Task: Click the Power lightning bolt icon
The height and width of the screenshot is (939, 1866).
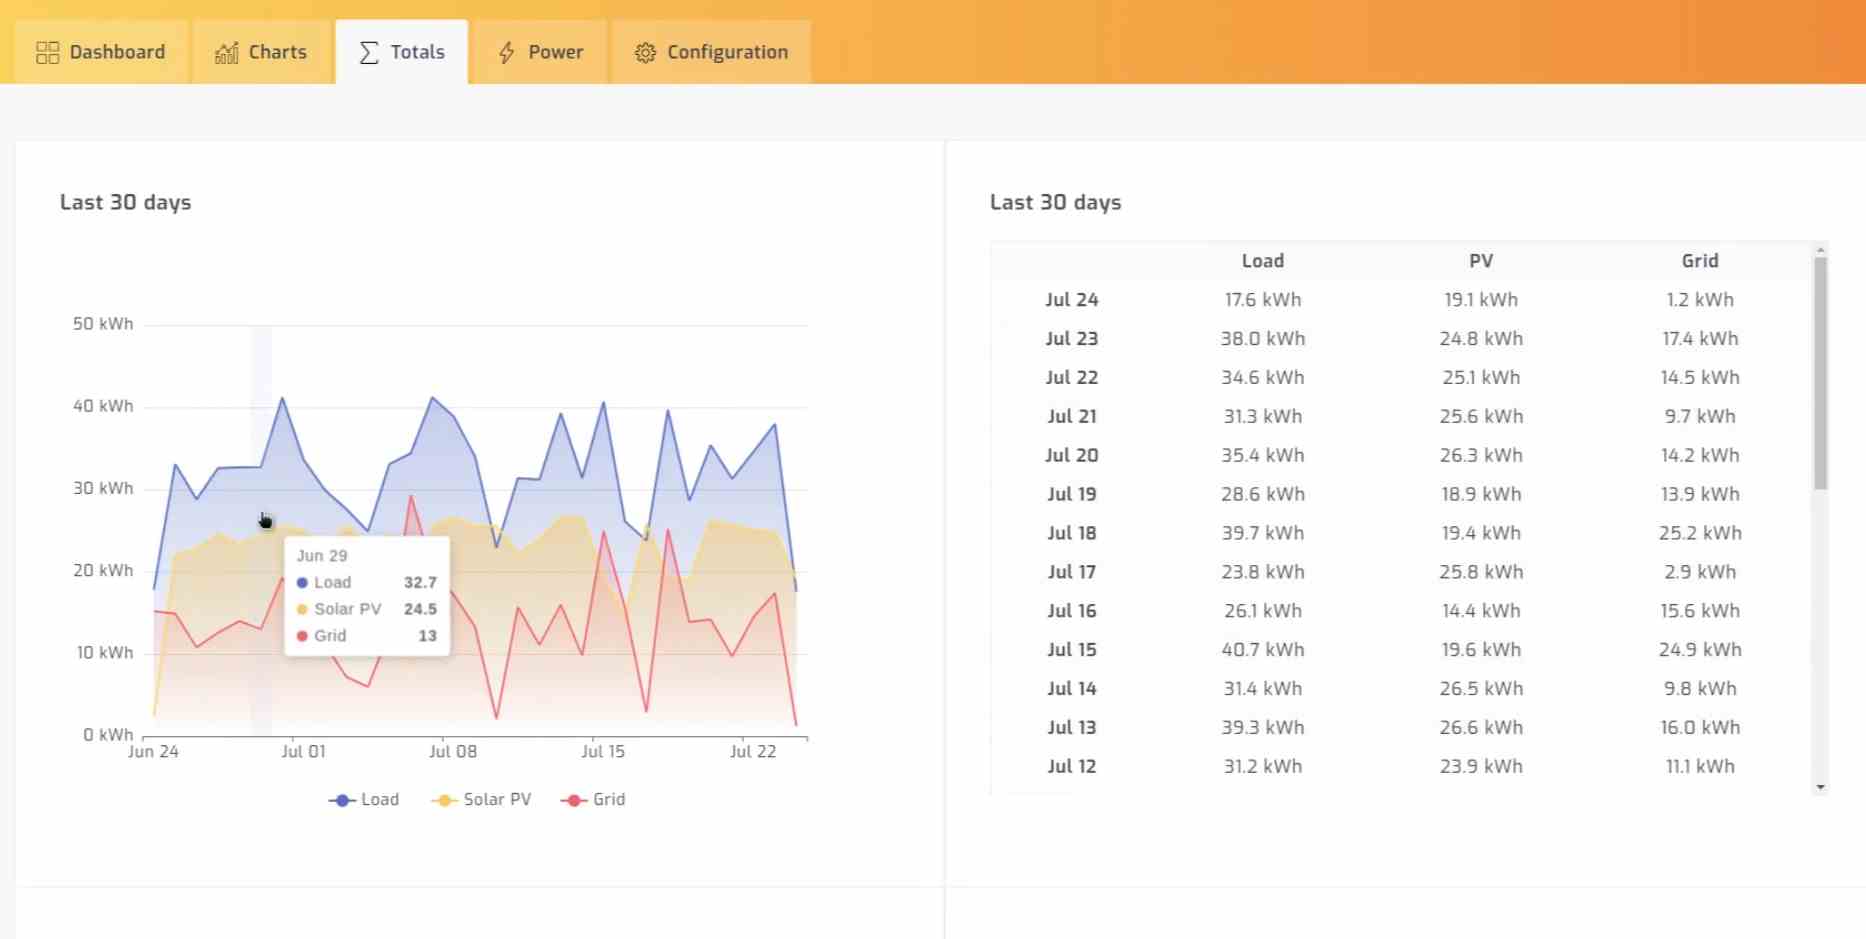Action: coord(507,53)
